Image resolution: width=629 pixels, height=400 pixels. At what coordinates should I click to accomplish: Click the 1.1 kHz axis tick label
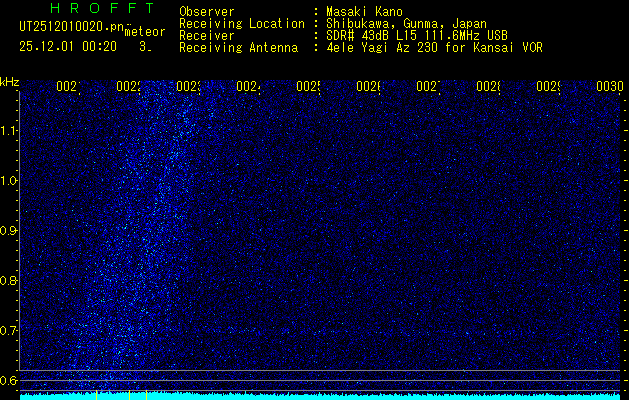[x=8, y=131]
